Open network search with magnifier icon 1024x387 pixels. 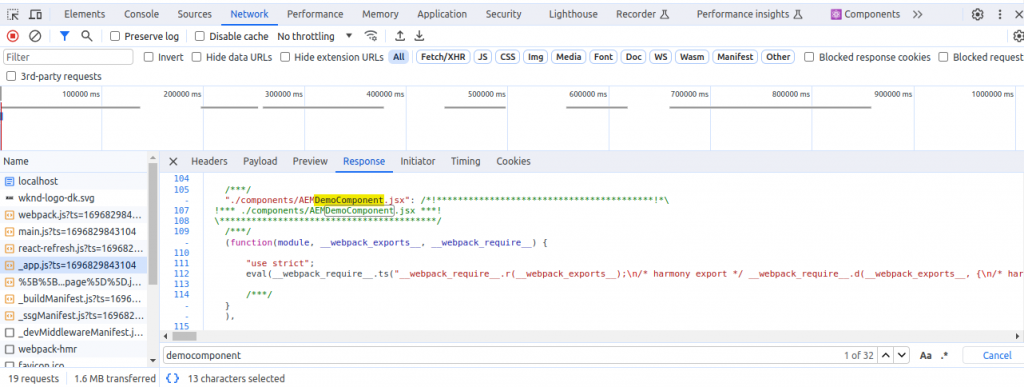coord(86,36)
